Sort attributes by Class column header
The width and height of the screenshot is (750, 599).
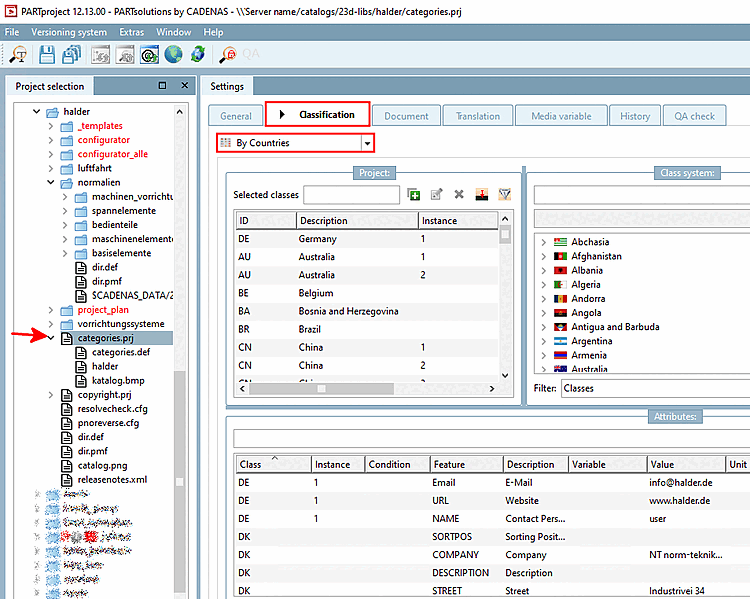click(x=273, y=464)
